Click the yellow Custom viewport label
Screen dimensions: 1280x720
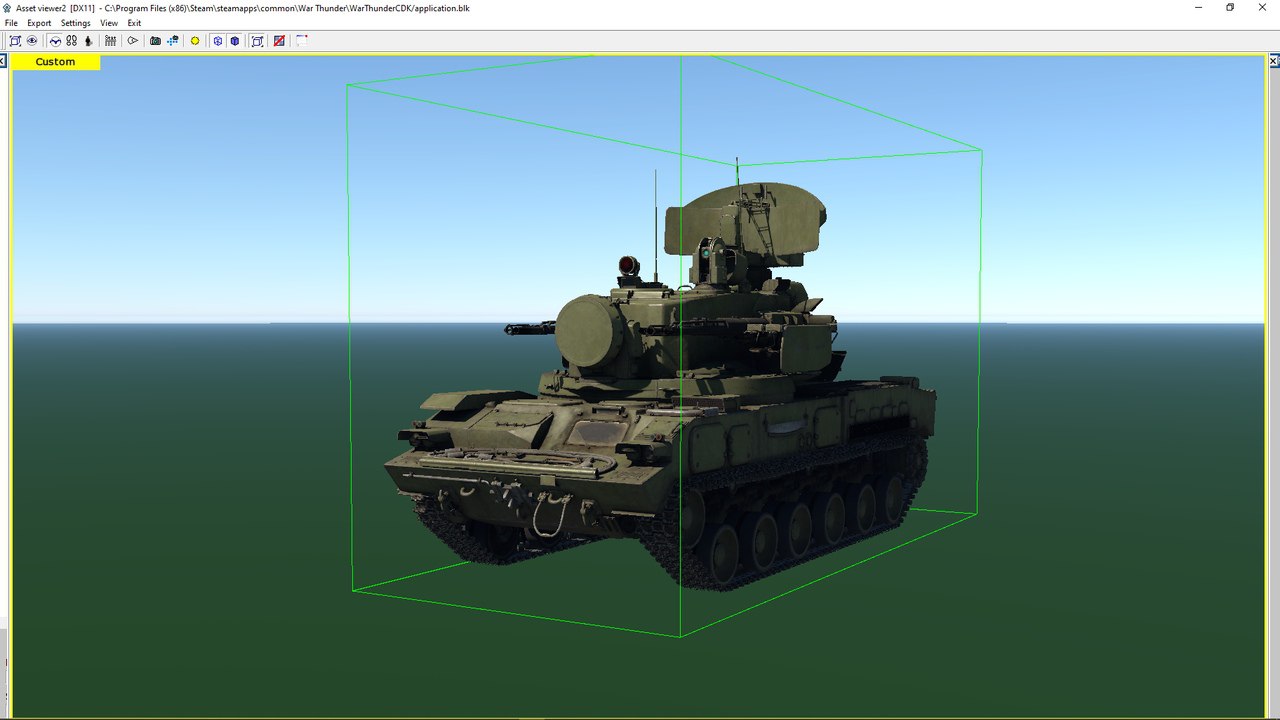pyautogui.click(x=55, y=62)
